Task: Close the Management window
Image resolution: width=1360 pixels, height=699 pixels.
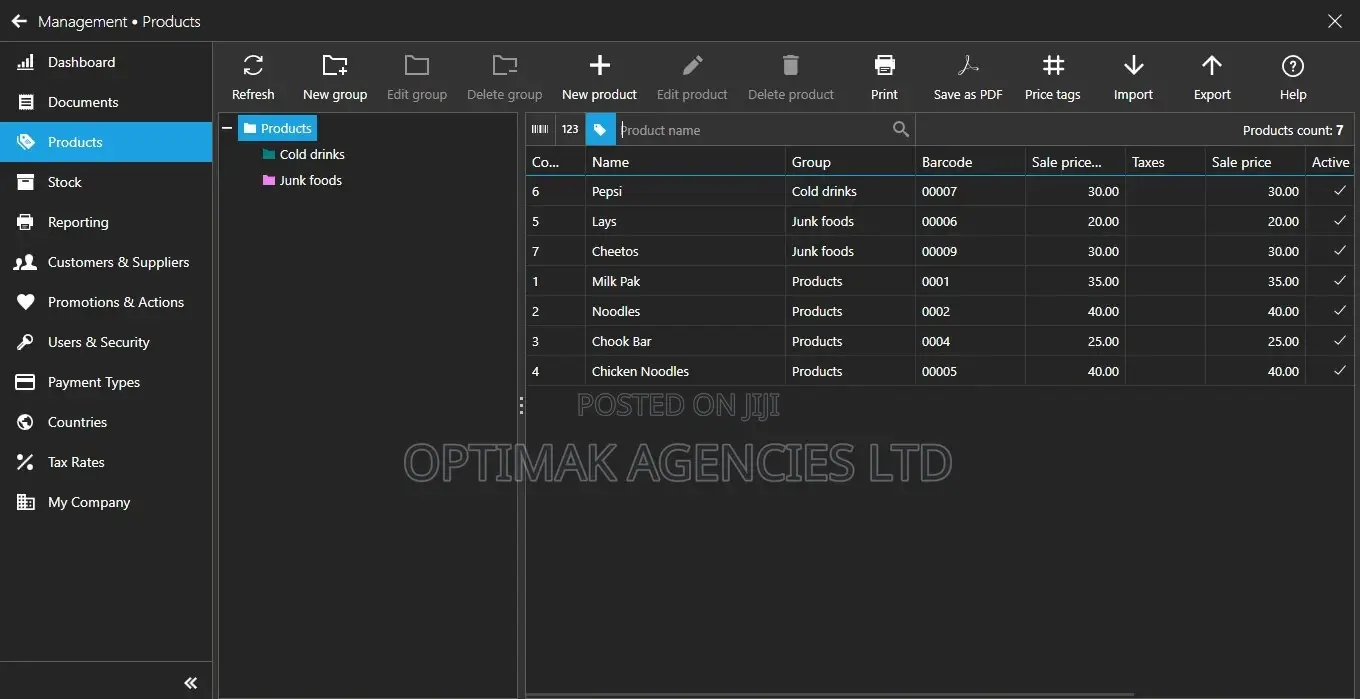Action: 1335,21
